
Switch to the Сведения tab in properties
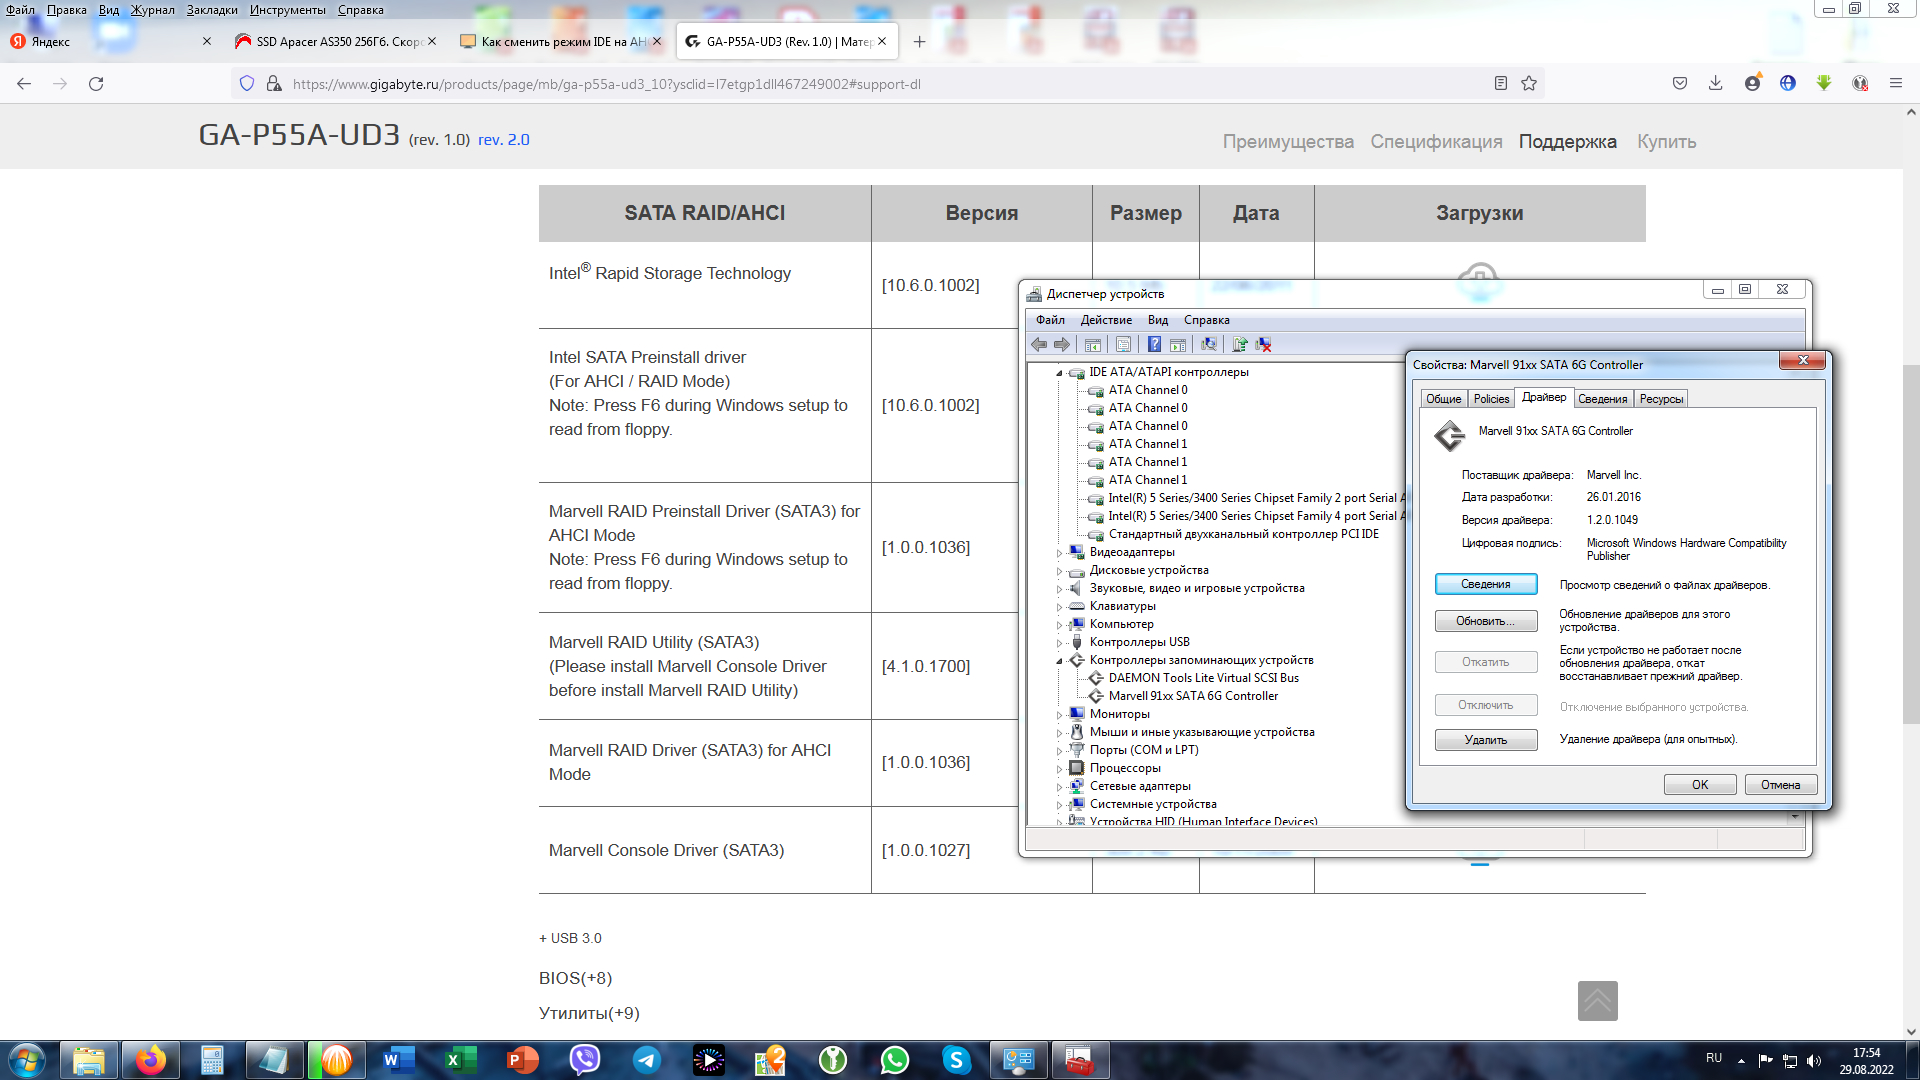(x=1602, y=399)
